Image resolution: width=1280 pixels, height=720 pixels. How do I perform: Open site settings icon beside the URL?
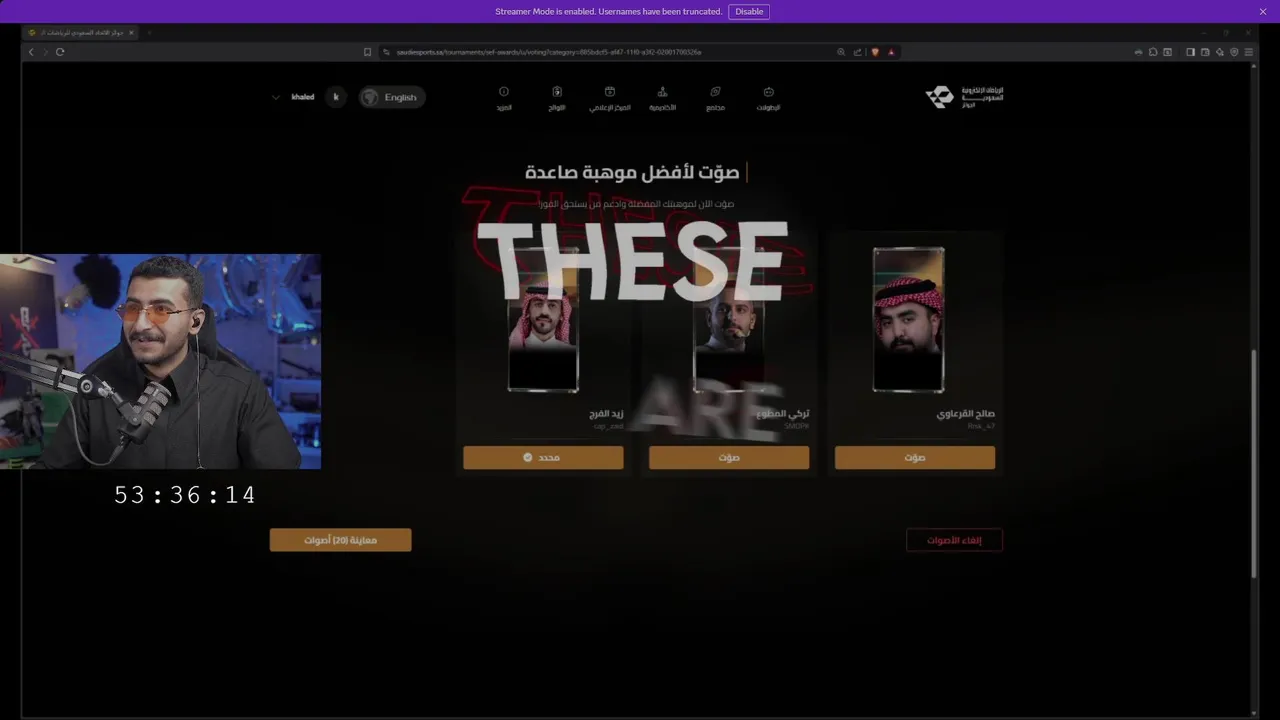click(x=389, y=52)
